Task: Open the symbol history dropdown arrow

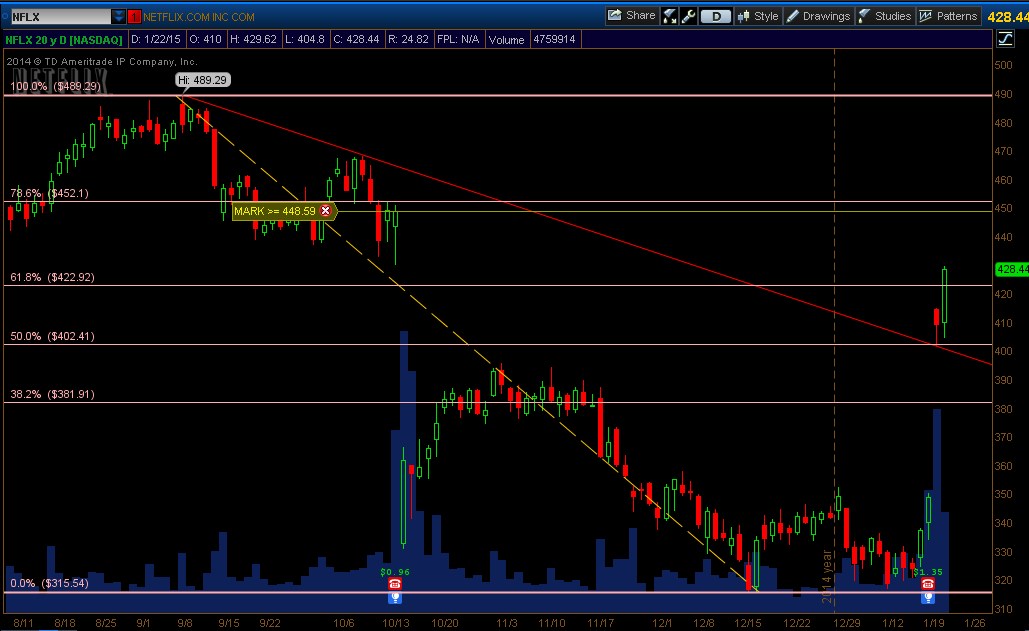Action: pos(118,16)
